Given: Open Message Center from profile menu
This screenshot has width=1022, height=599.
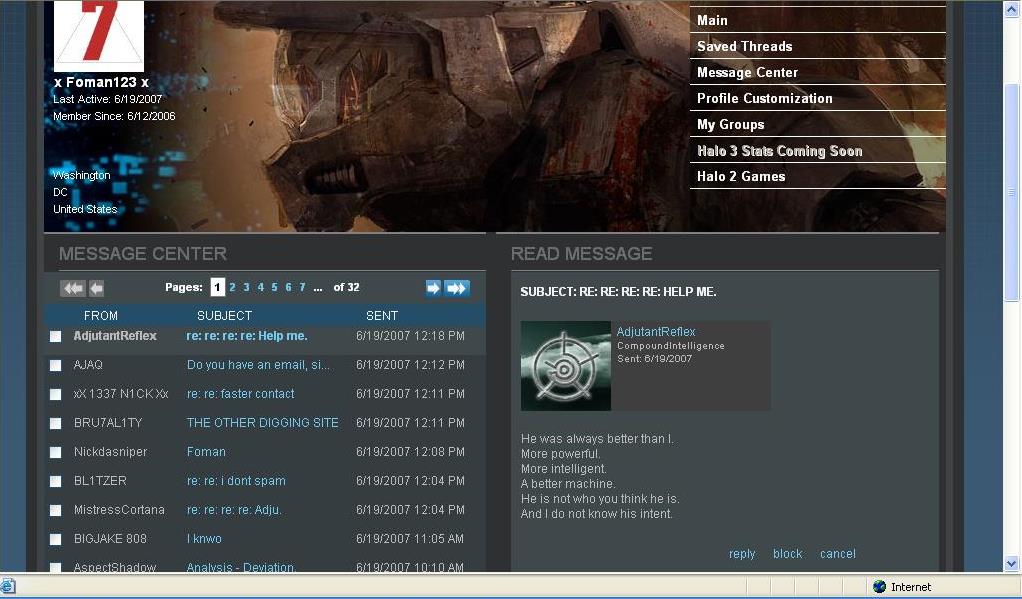Looking at the screenshot, I should click(747, 72).
